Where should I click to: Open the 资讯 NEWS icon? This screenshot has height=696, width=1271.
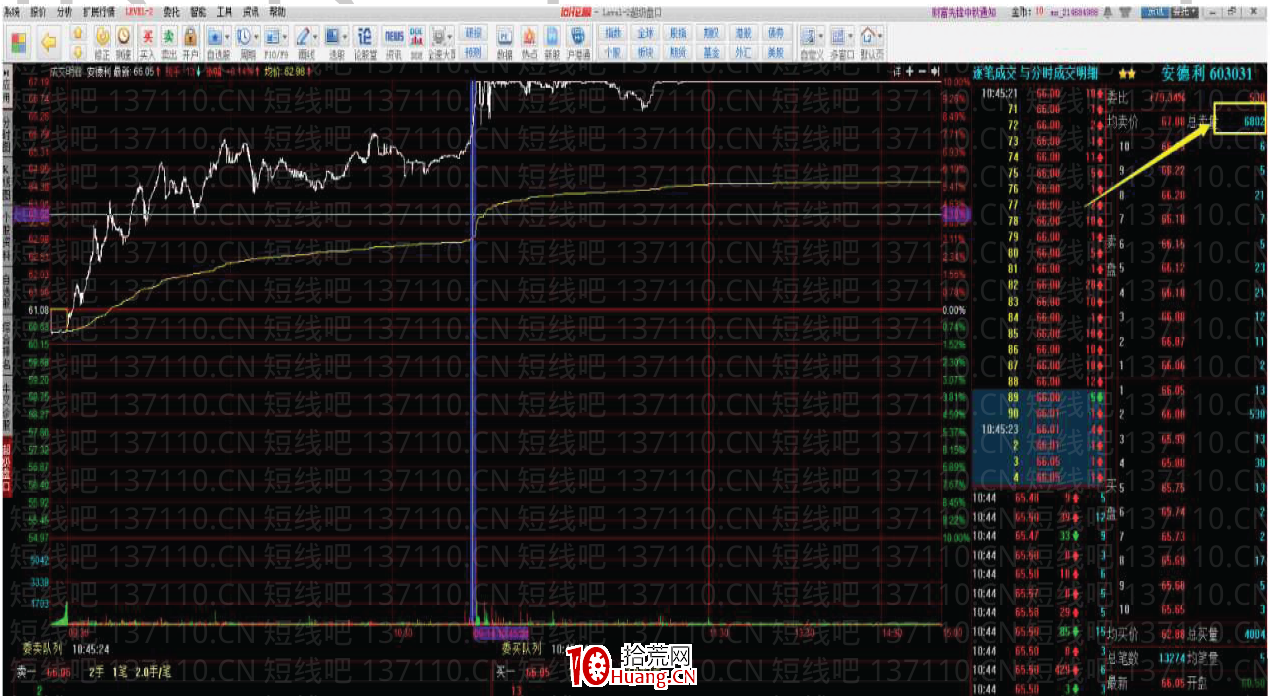[x=392, y=35]
